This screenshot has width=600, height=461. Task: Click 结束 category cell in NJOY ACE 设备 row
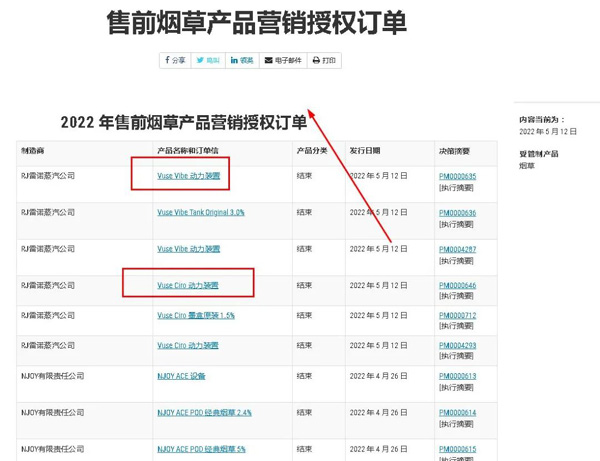[305, 376]
